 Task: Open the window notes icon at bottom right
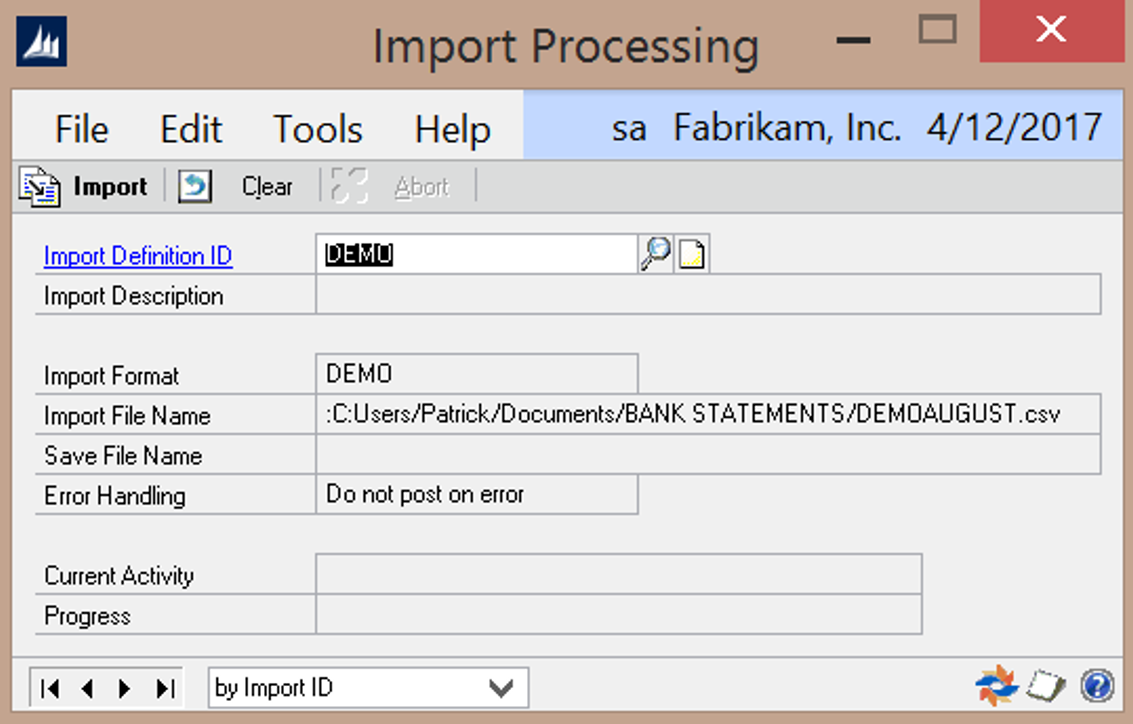[1047, 686]
